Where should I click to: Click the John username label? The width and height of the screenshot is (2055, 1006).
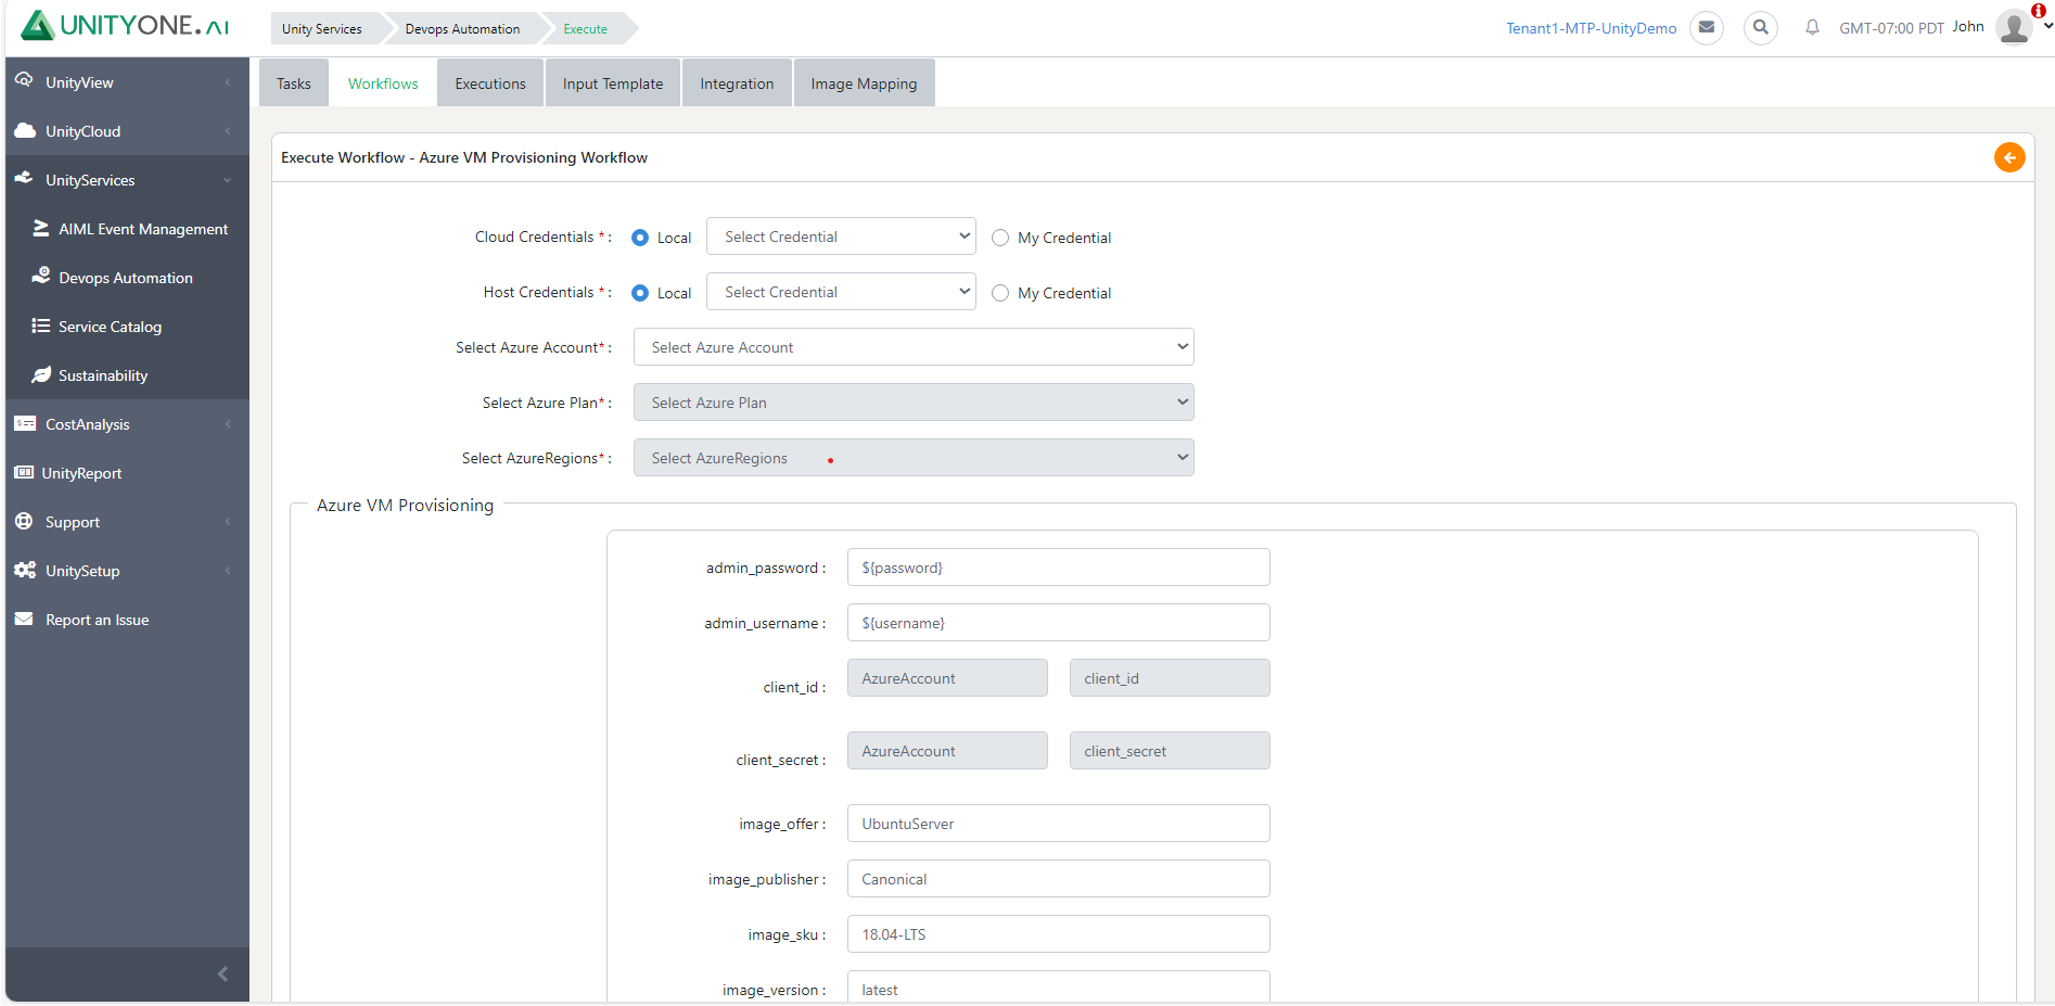1968,27
